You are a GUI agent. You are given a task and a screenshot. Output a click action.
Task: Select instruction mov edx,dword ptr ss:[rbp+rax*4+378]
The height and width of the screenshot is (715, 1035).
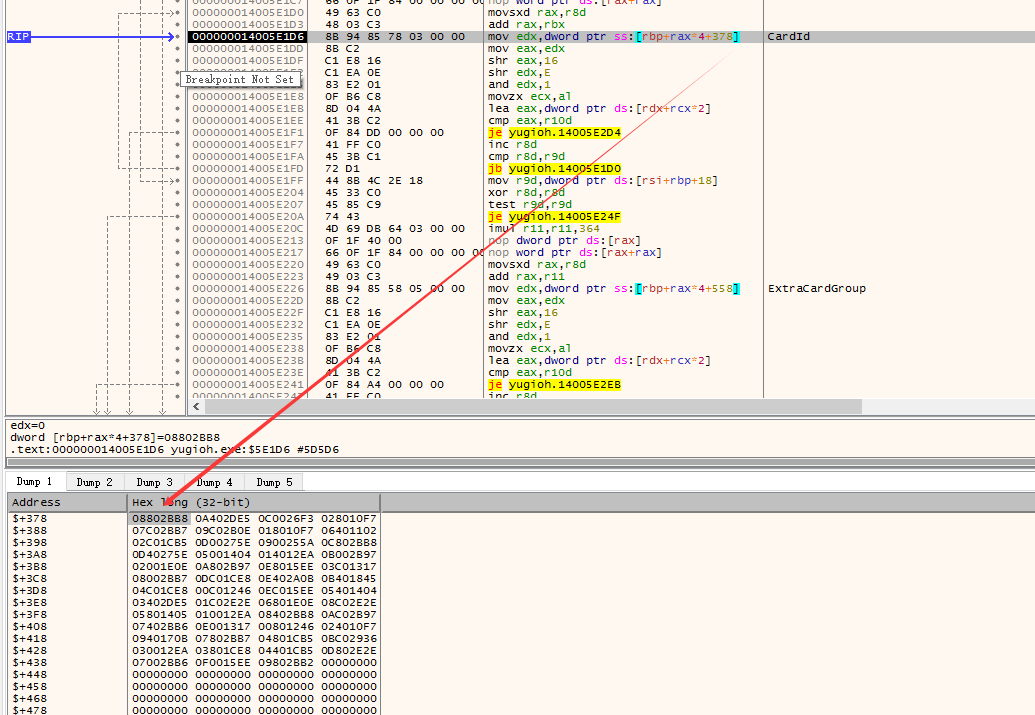tap(613, 36)
